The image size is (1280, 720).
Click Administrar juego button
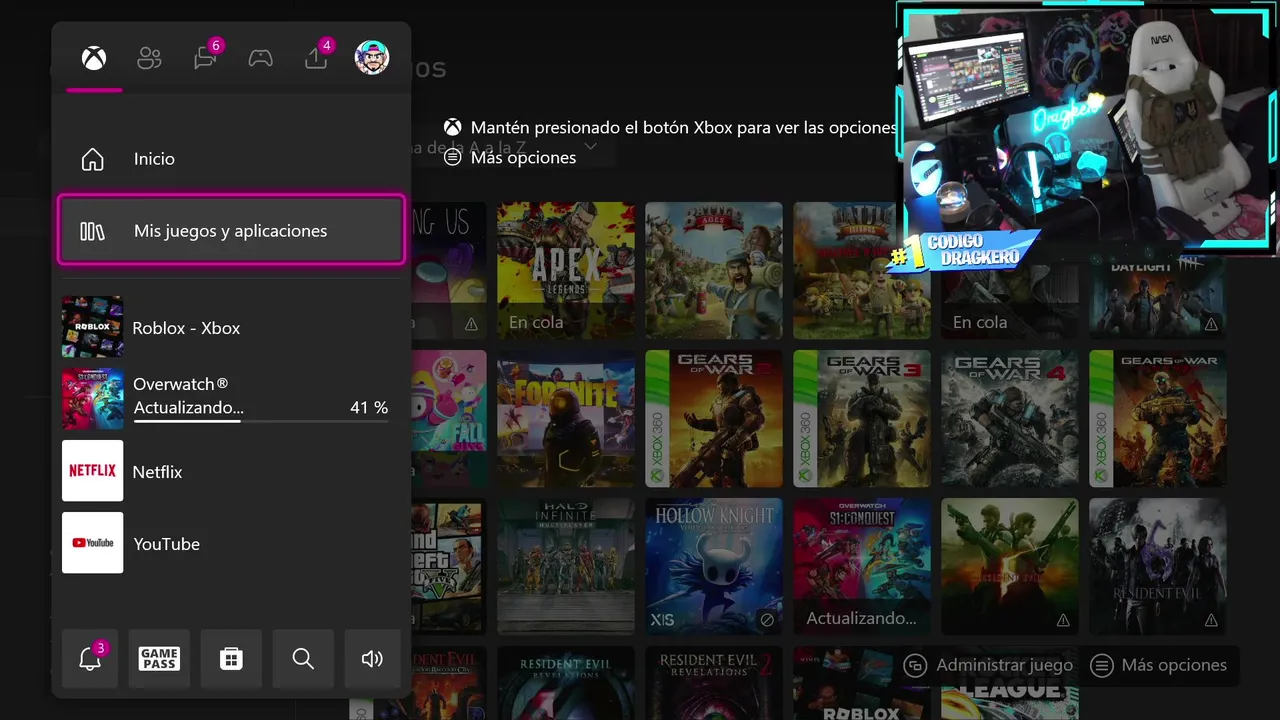988,665
